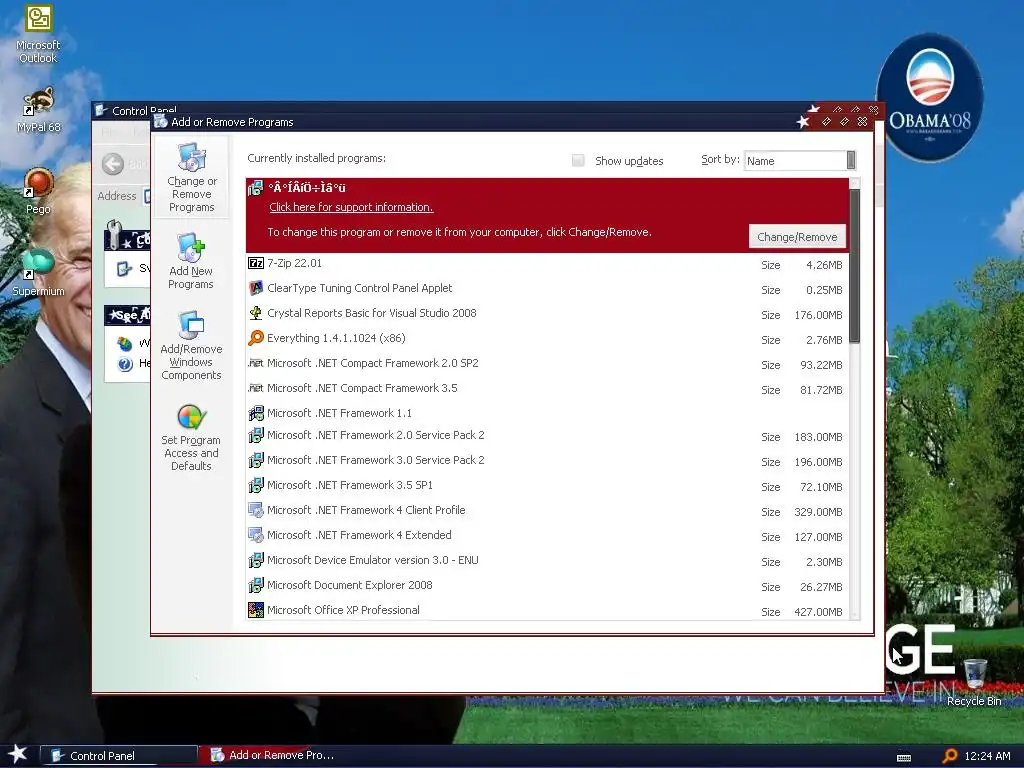Open Add/Remove Windows Components
This screenshot has width=1024, height=768.
(x=191, y=345)
